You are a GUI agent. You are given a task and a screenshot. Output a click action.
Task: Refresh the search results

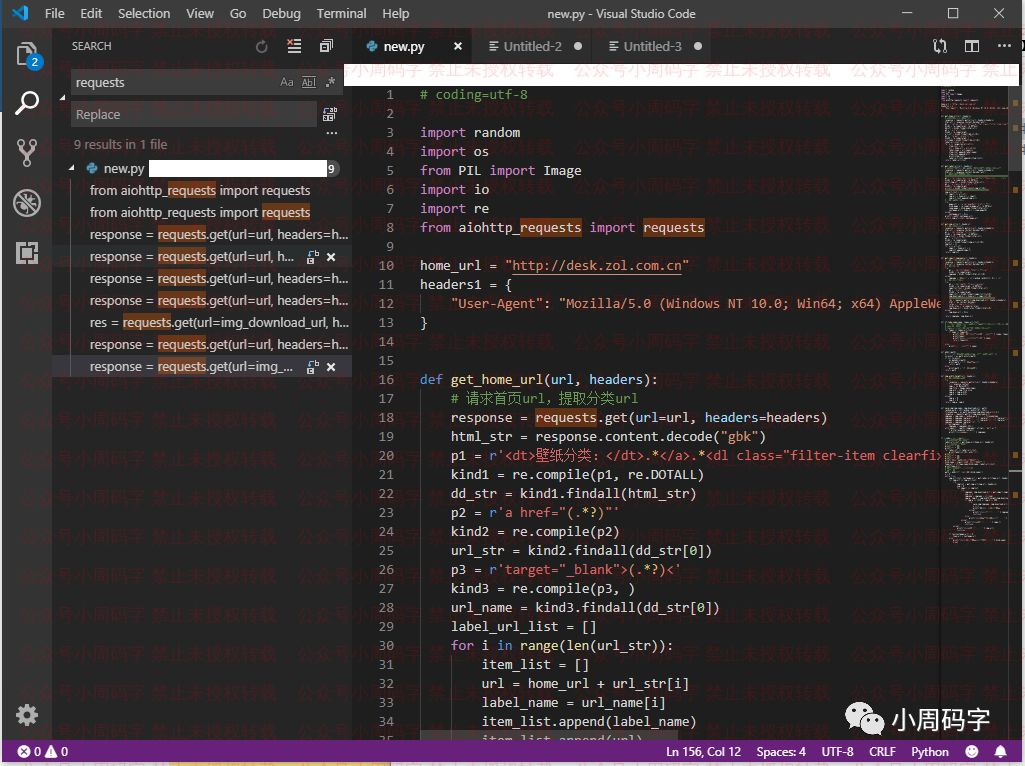pos(262,46)
